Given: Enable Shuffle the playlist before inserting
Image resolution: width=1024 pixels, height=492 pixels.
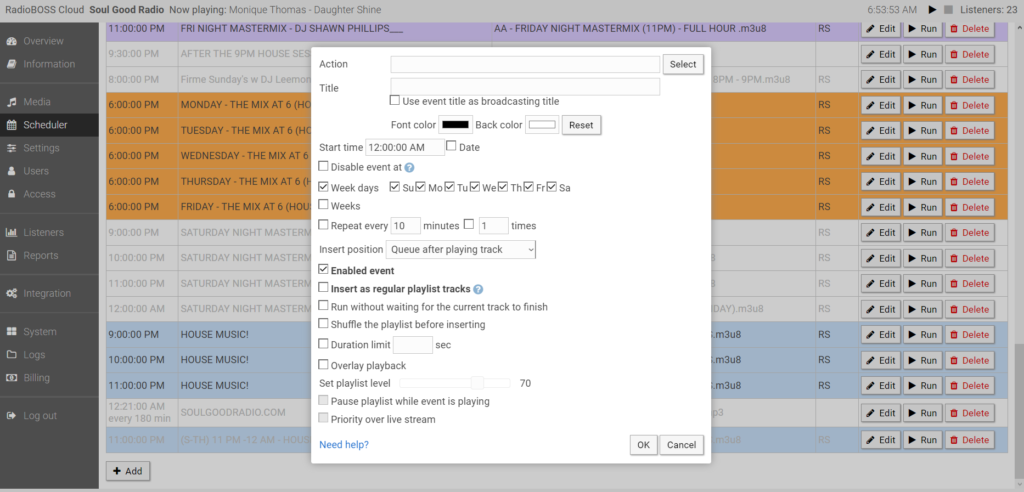Looking at the screenshot, I should tap(323, 324).
